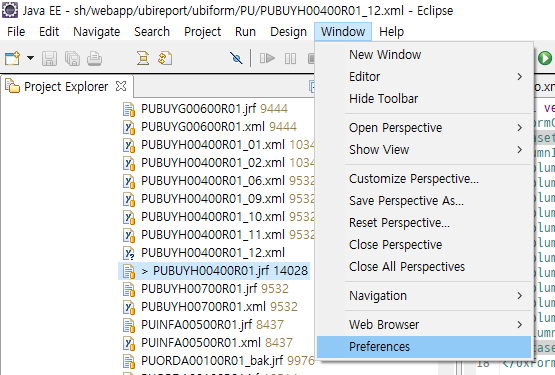555x375 pixels.
Task: Open the Project menu
Action: pos(202,32)
